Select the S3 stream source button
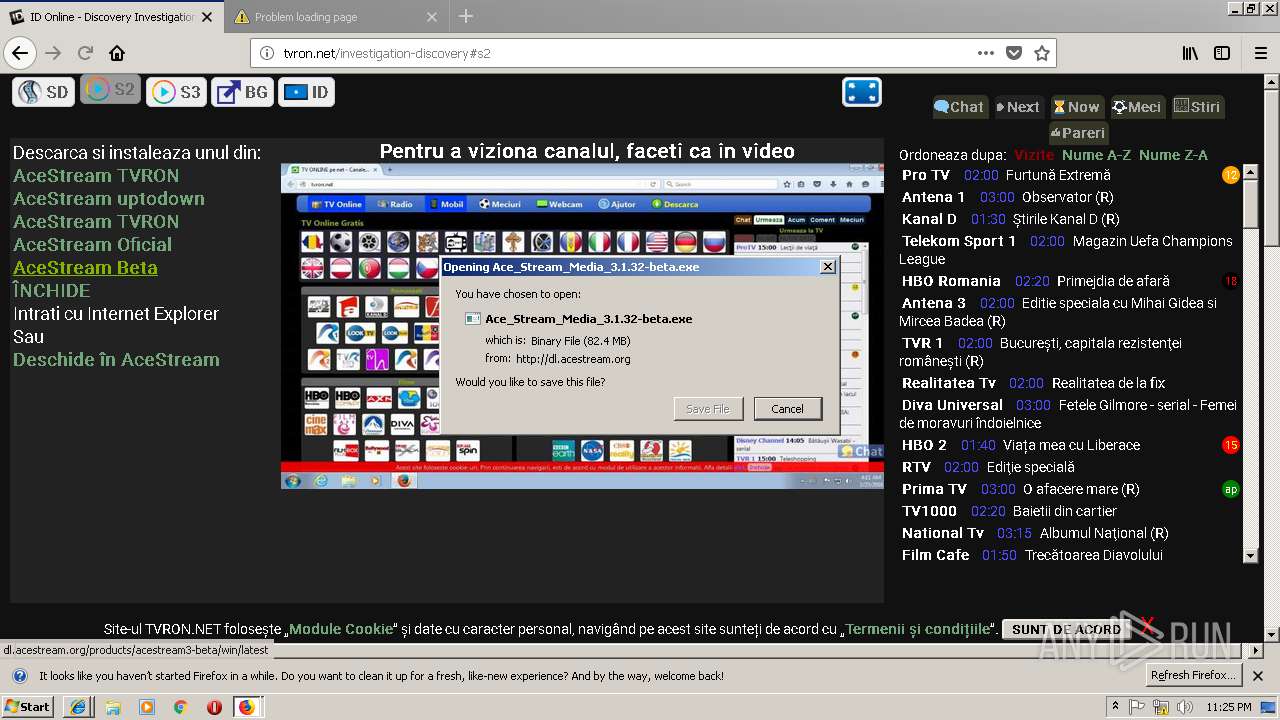1280x720 pixels. [x=176, y=92]
